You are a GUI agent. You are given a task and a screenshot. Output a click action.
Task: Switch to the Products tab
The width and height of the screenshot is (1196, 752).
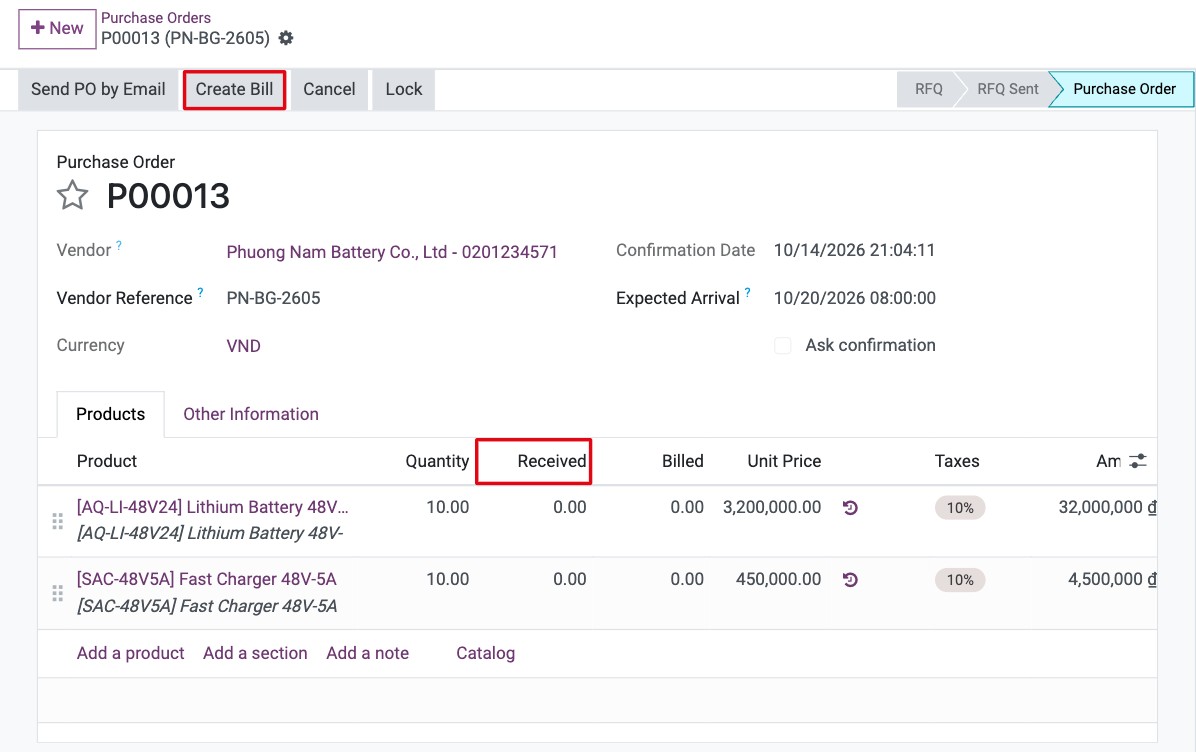point(111,414)
